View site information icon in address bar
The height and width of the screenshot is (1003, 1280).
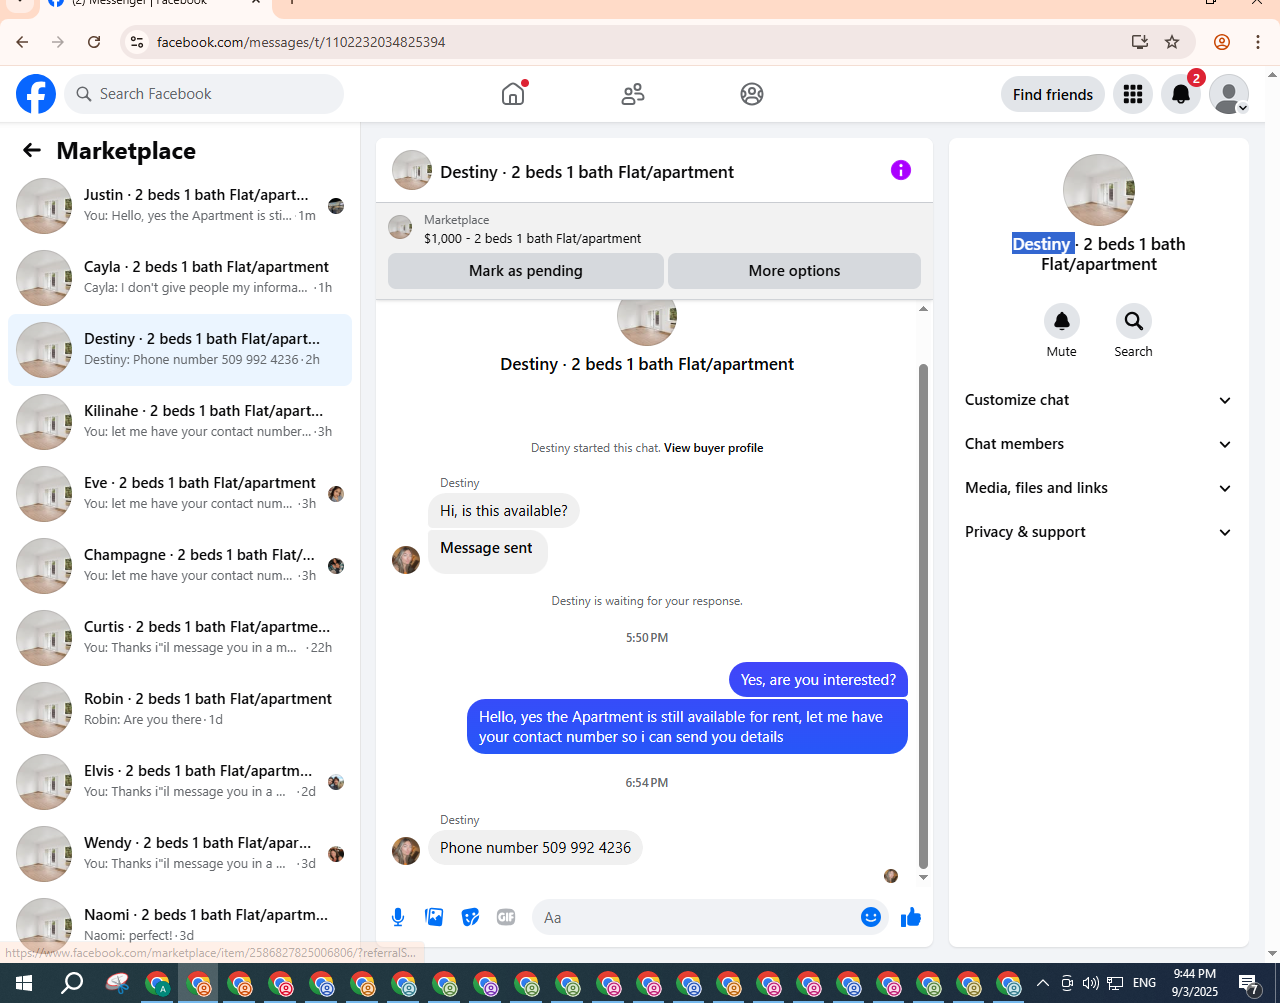coord(138,42)
